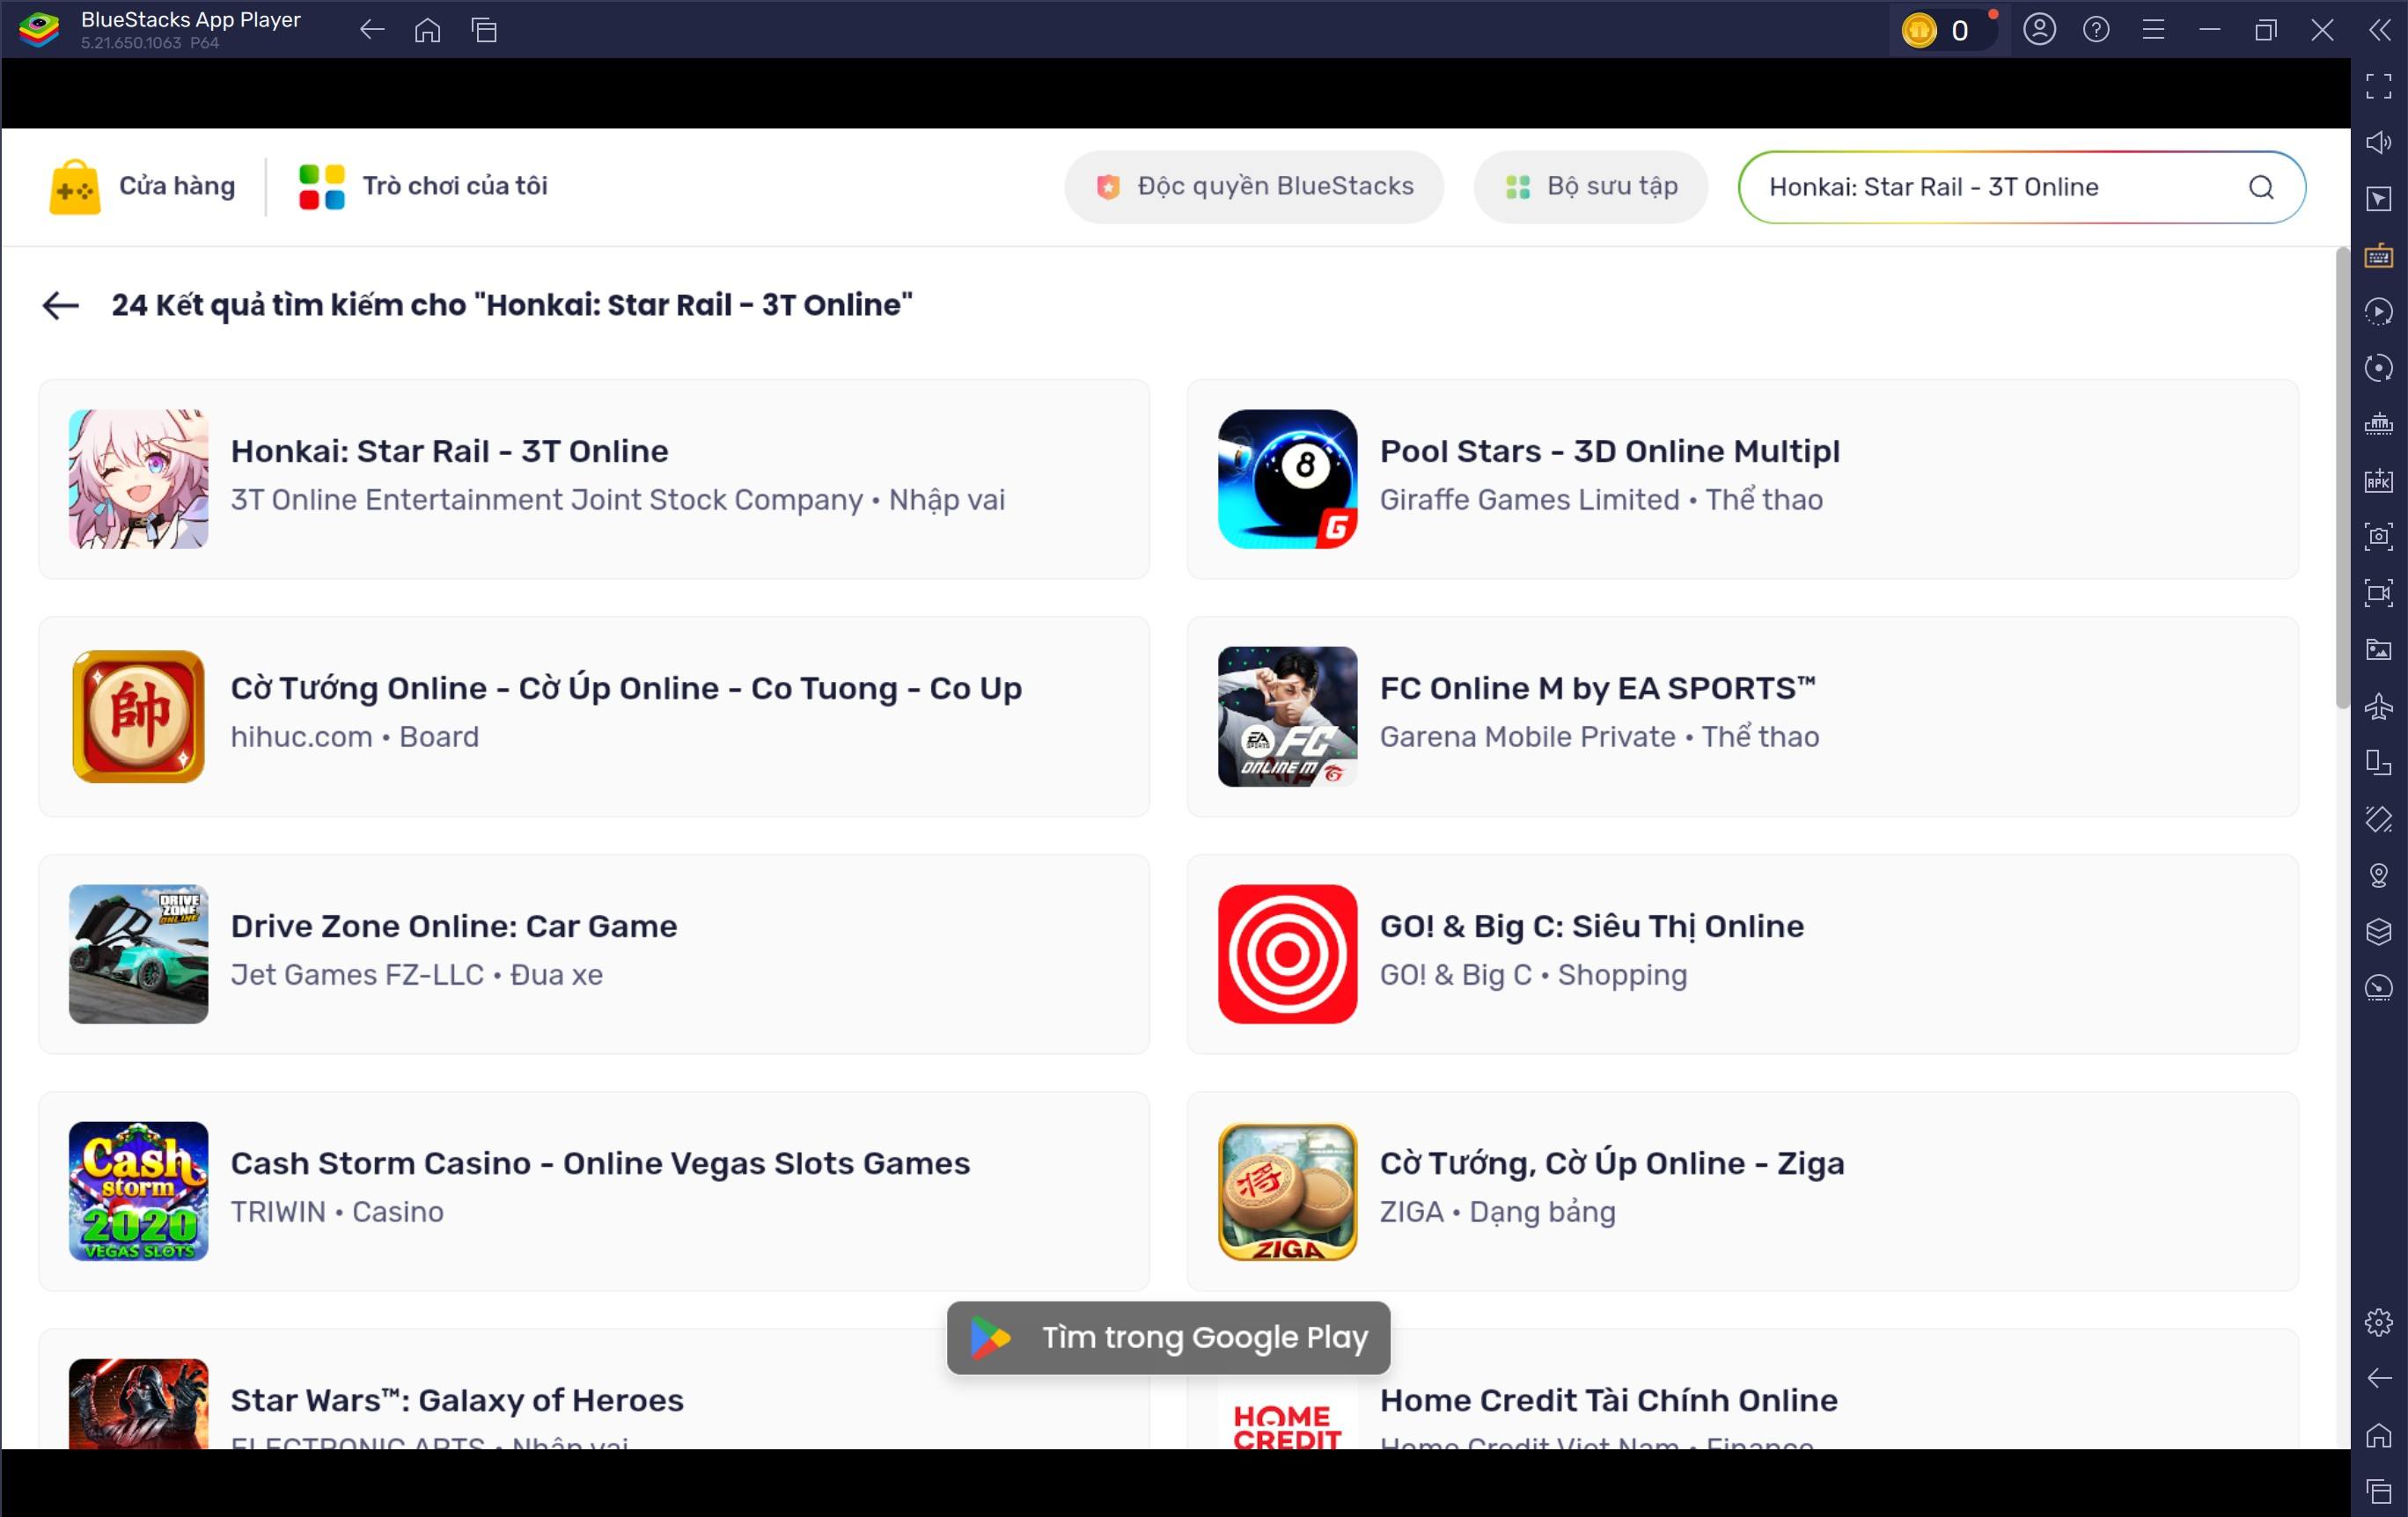
Task: Take a screenshot using sidebar camera icon
Action: (x=2379, y=536)
